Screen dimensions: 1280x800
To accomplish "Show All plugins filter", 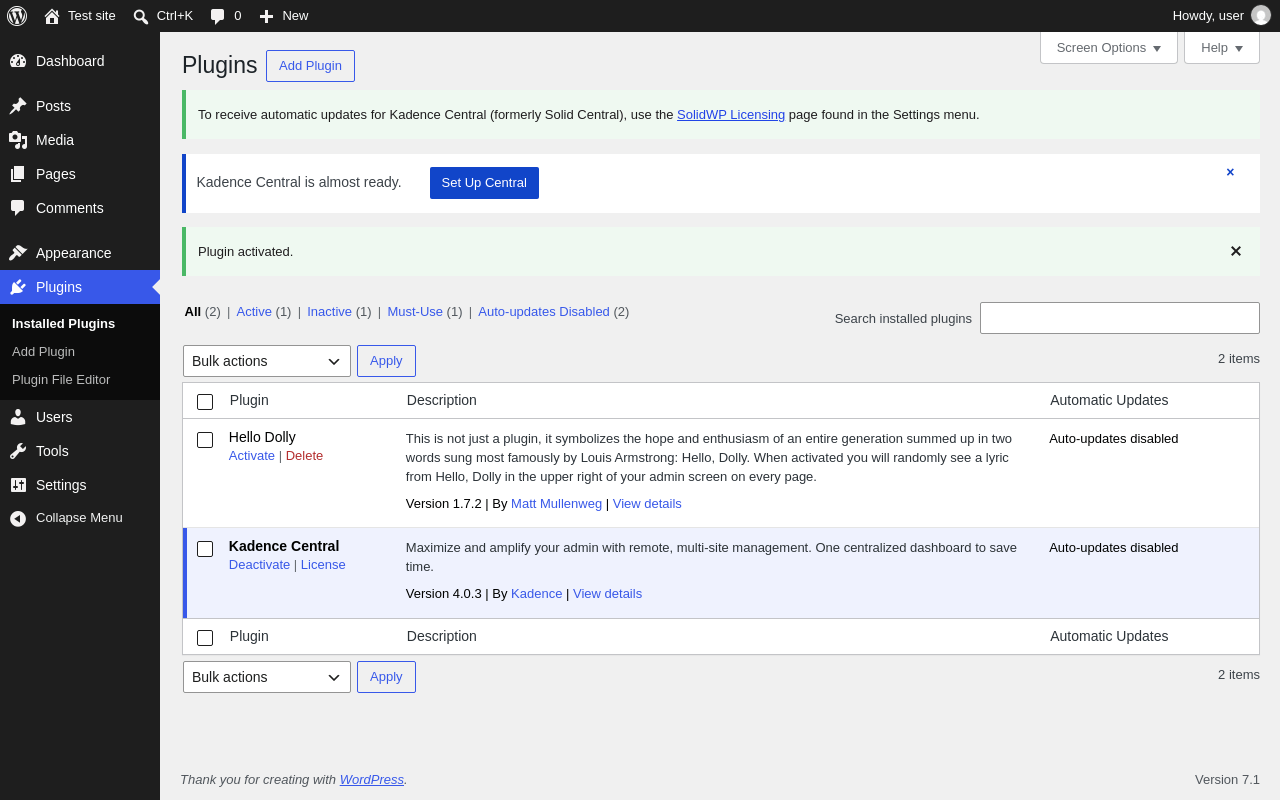I will [193, 312].
